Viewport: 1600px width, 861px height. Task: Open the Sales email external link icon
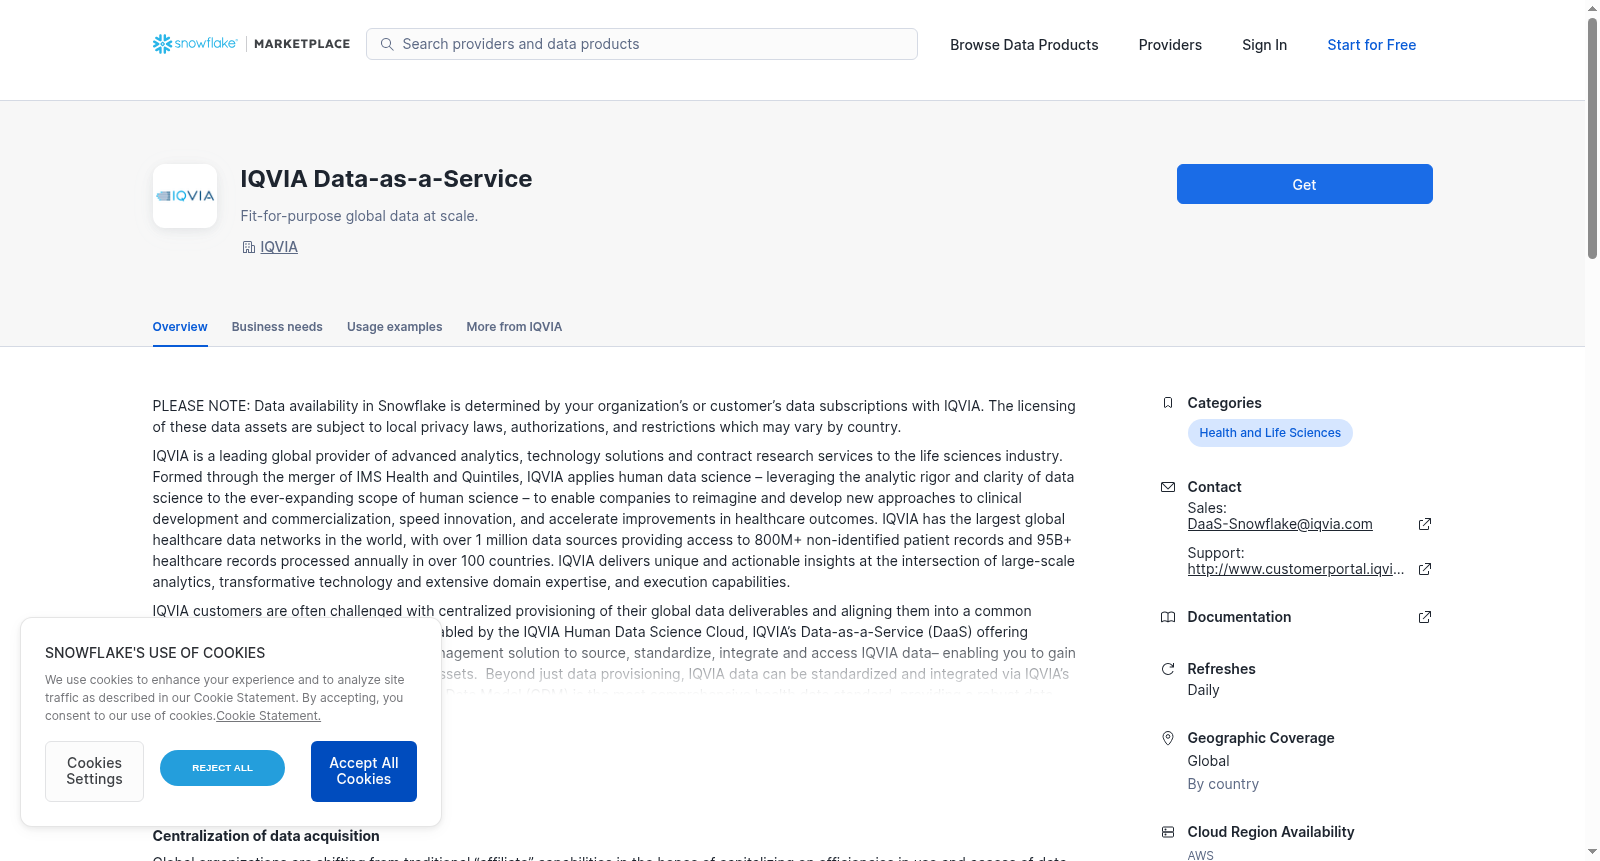coord(1425,524)
